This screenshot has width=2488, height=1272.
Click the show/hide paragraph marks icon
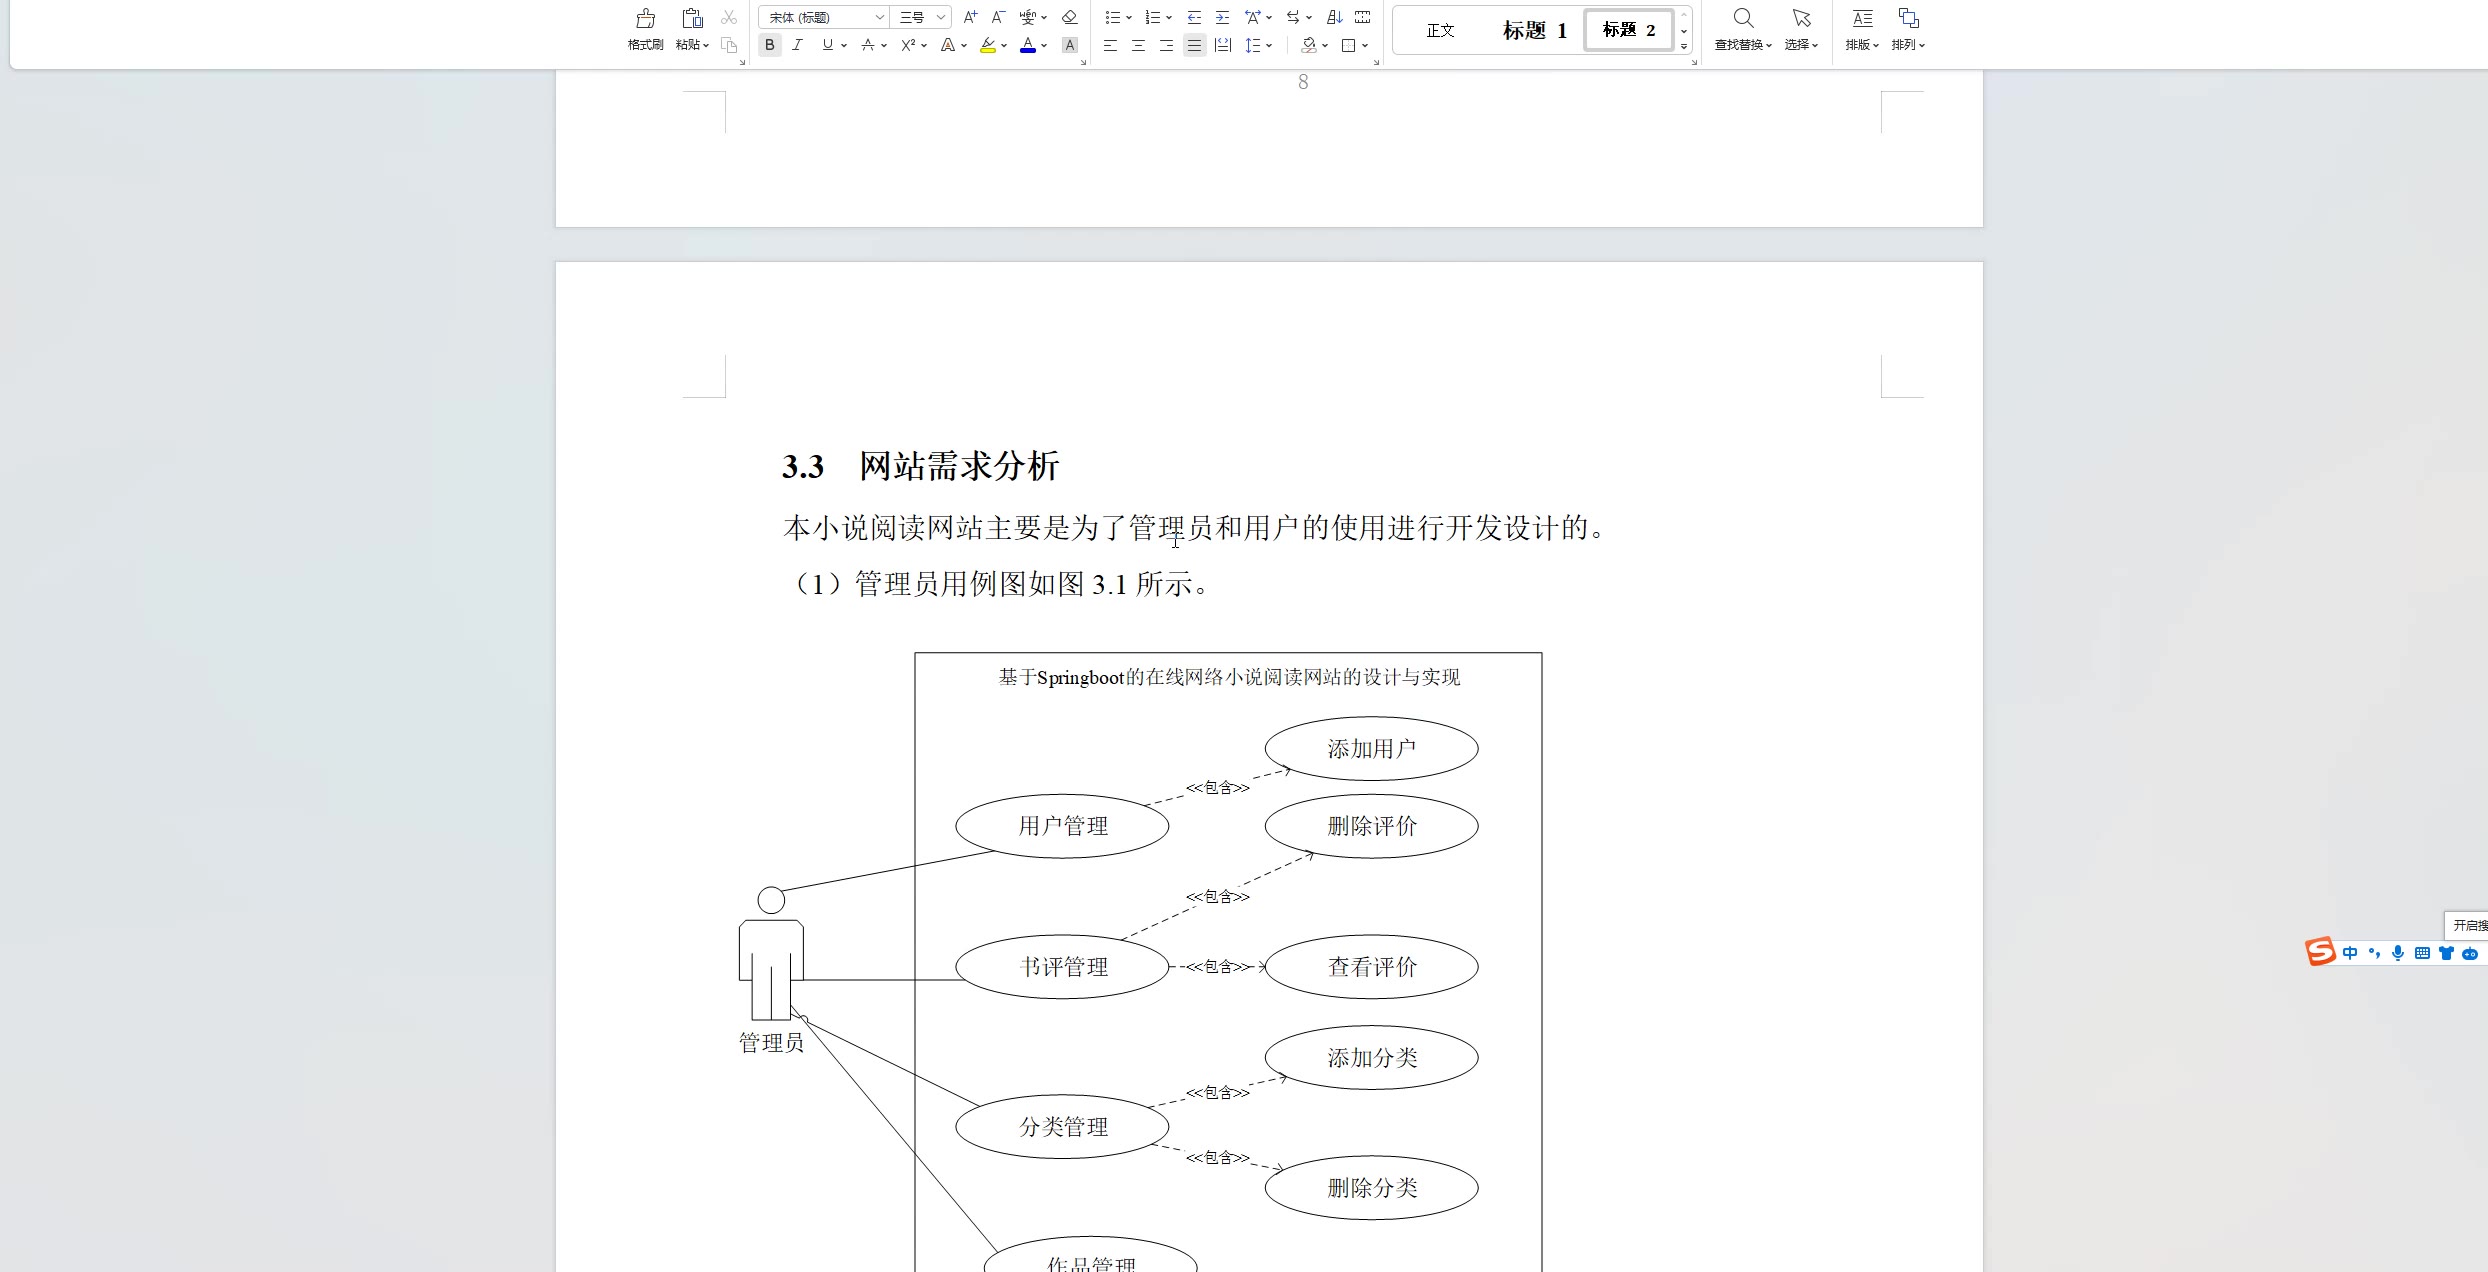tap(1362, 17)
